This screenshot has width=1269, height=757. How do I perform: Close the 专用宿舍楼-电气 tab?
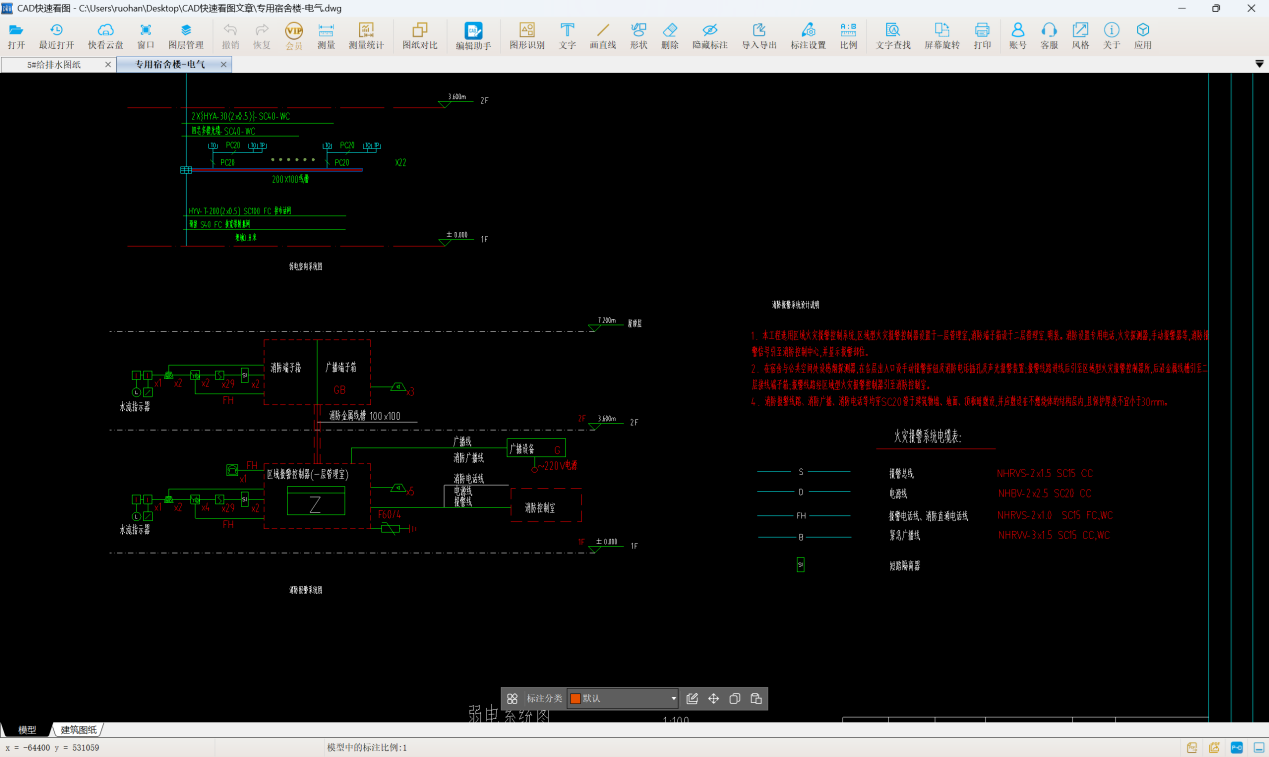(x=224, y=64)
